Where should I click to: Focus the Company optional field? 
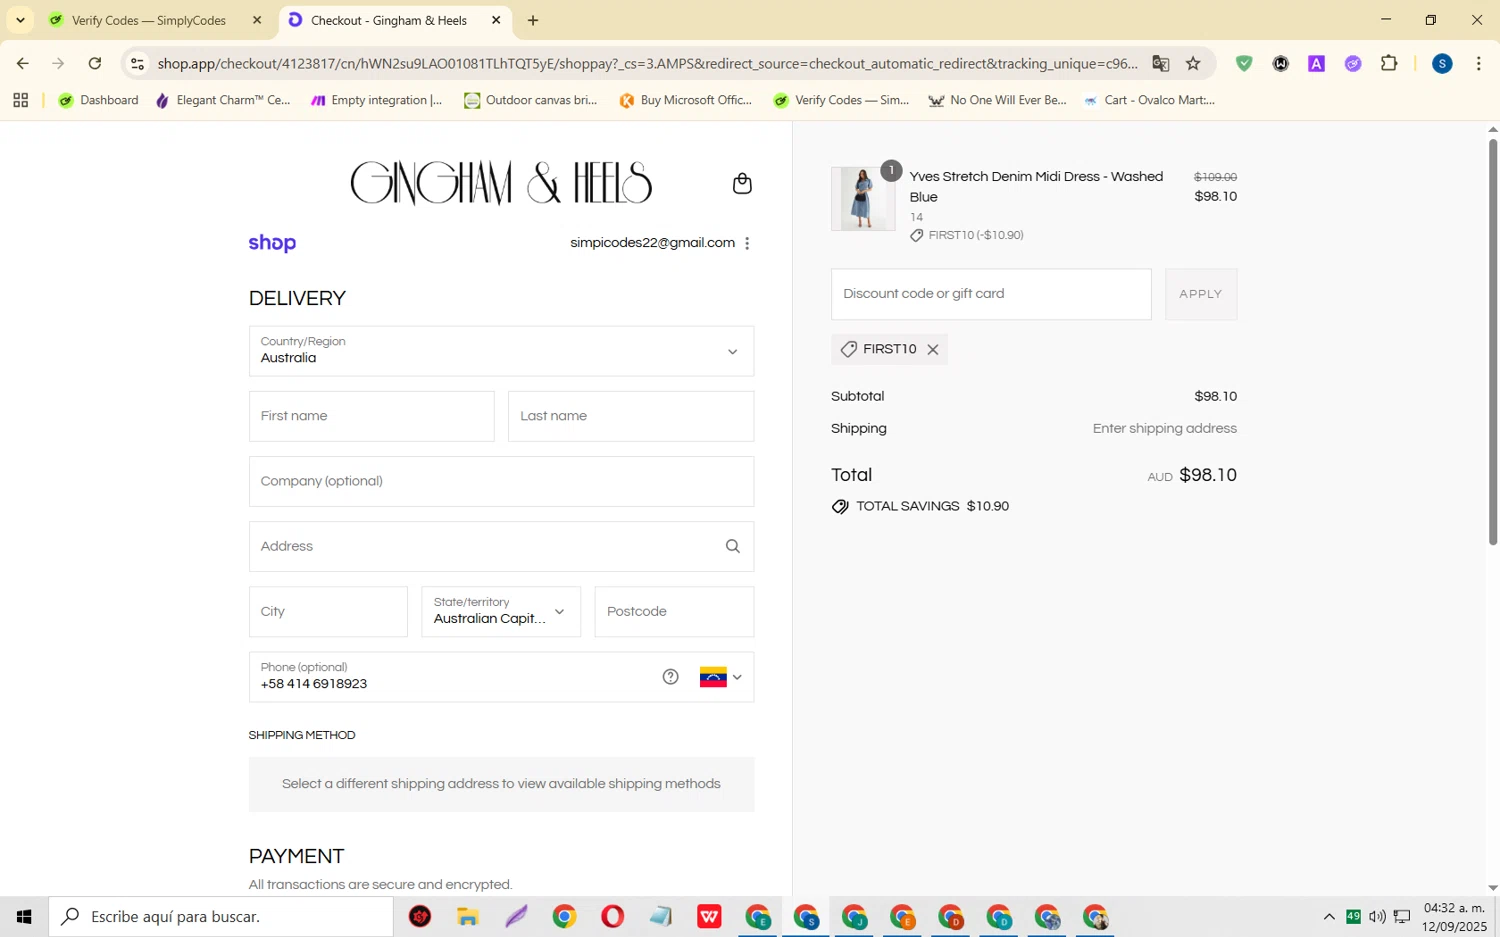(x=501, y=481)
